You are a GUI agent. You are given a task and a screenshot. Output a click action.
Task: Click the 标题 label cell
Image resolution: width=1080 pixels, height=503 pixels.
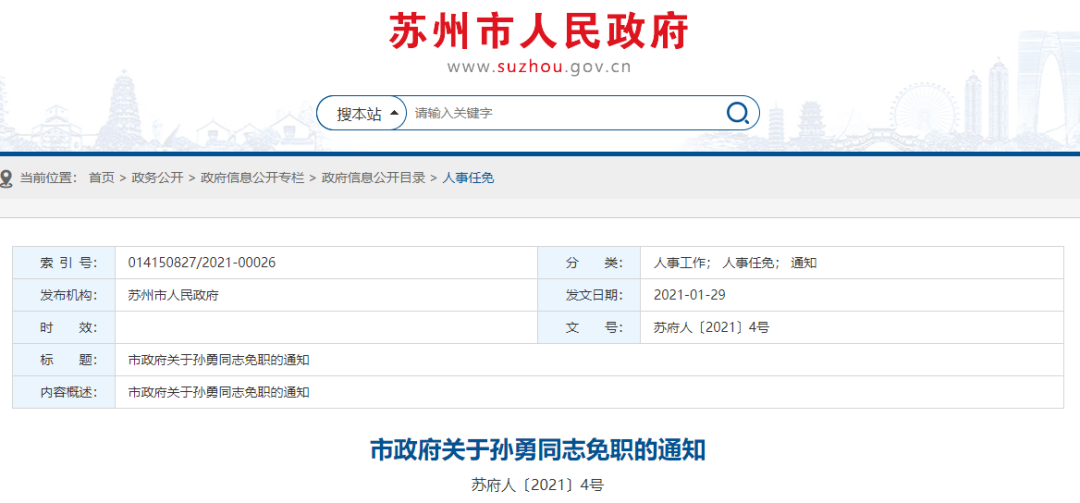(x=64, y=360)
